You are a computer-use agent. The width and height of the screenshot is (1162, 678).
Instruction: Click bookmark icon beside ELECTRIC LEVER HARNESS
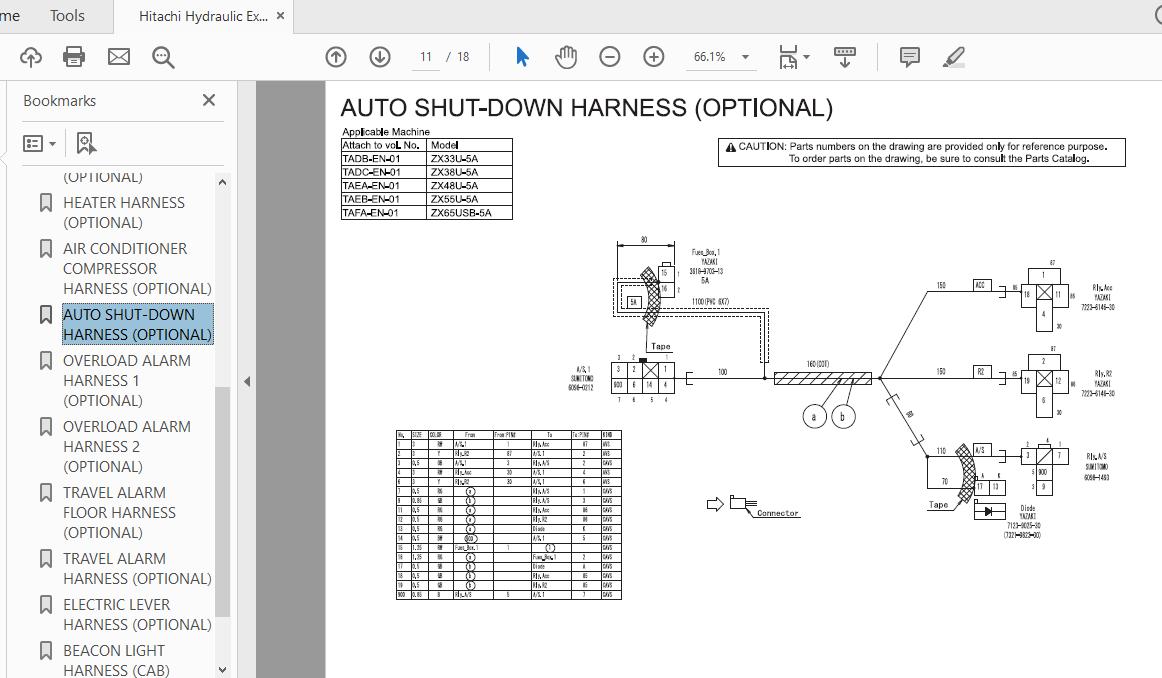coord(46,605)
